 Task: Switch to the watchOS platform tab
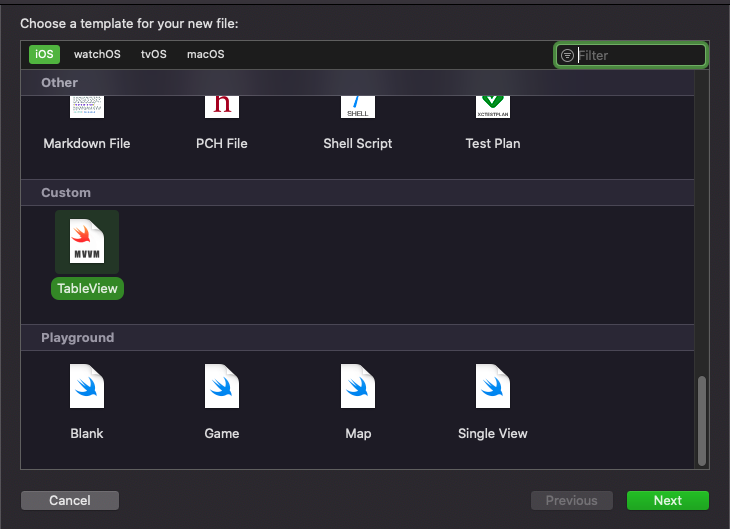tap(97, 54)
